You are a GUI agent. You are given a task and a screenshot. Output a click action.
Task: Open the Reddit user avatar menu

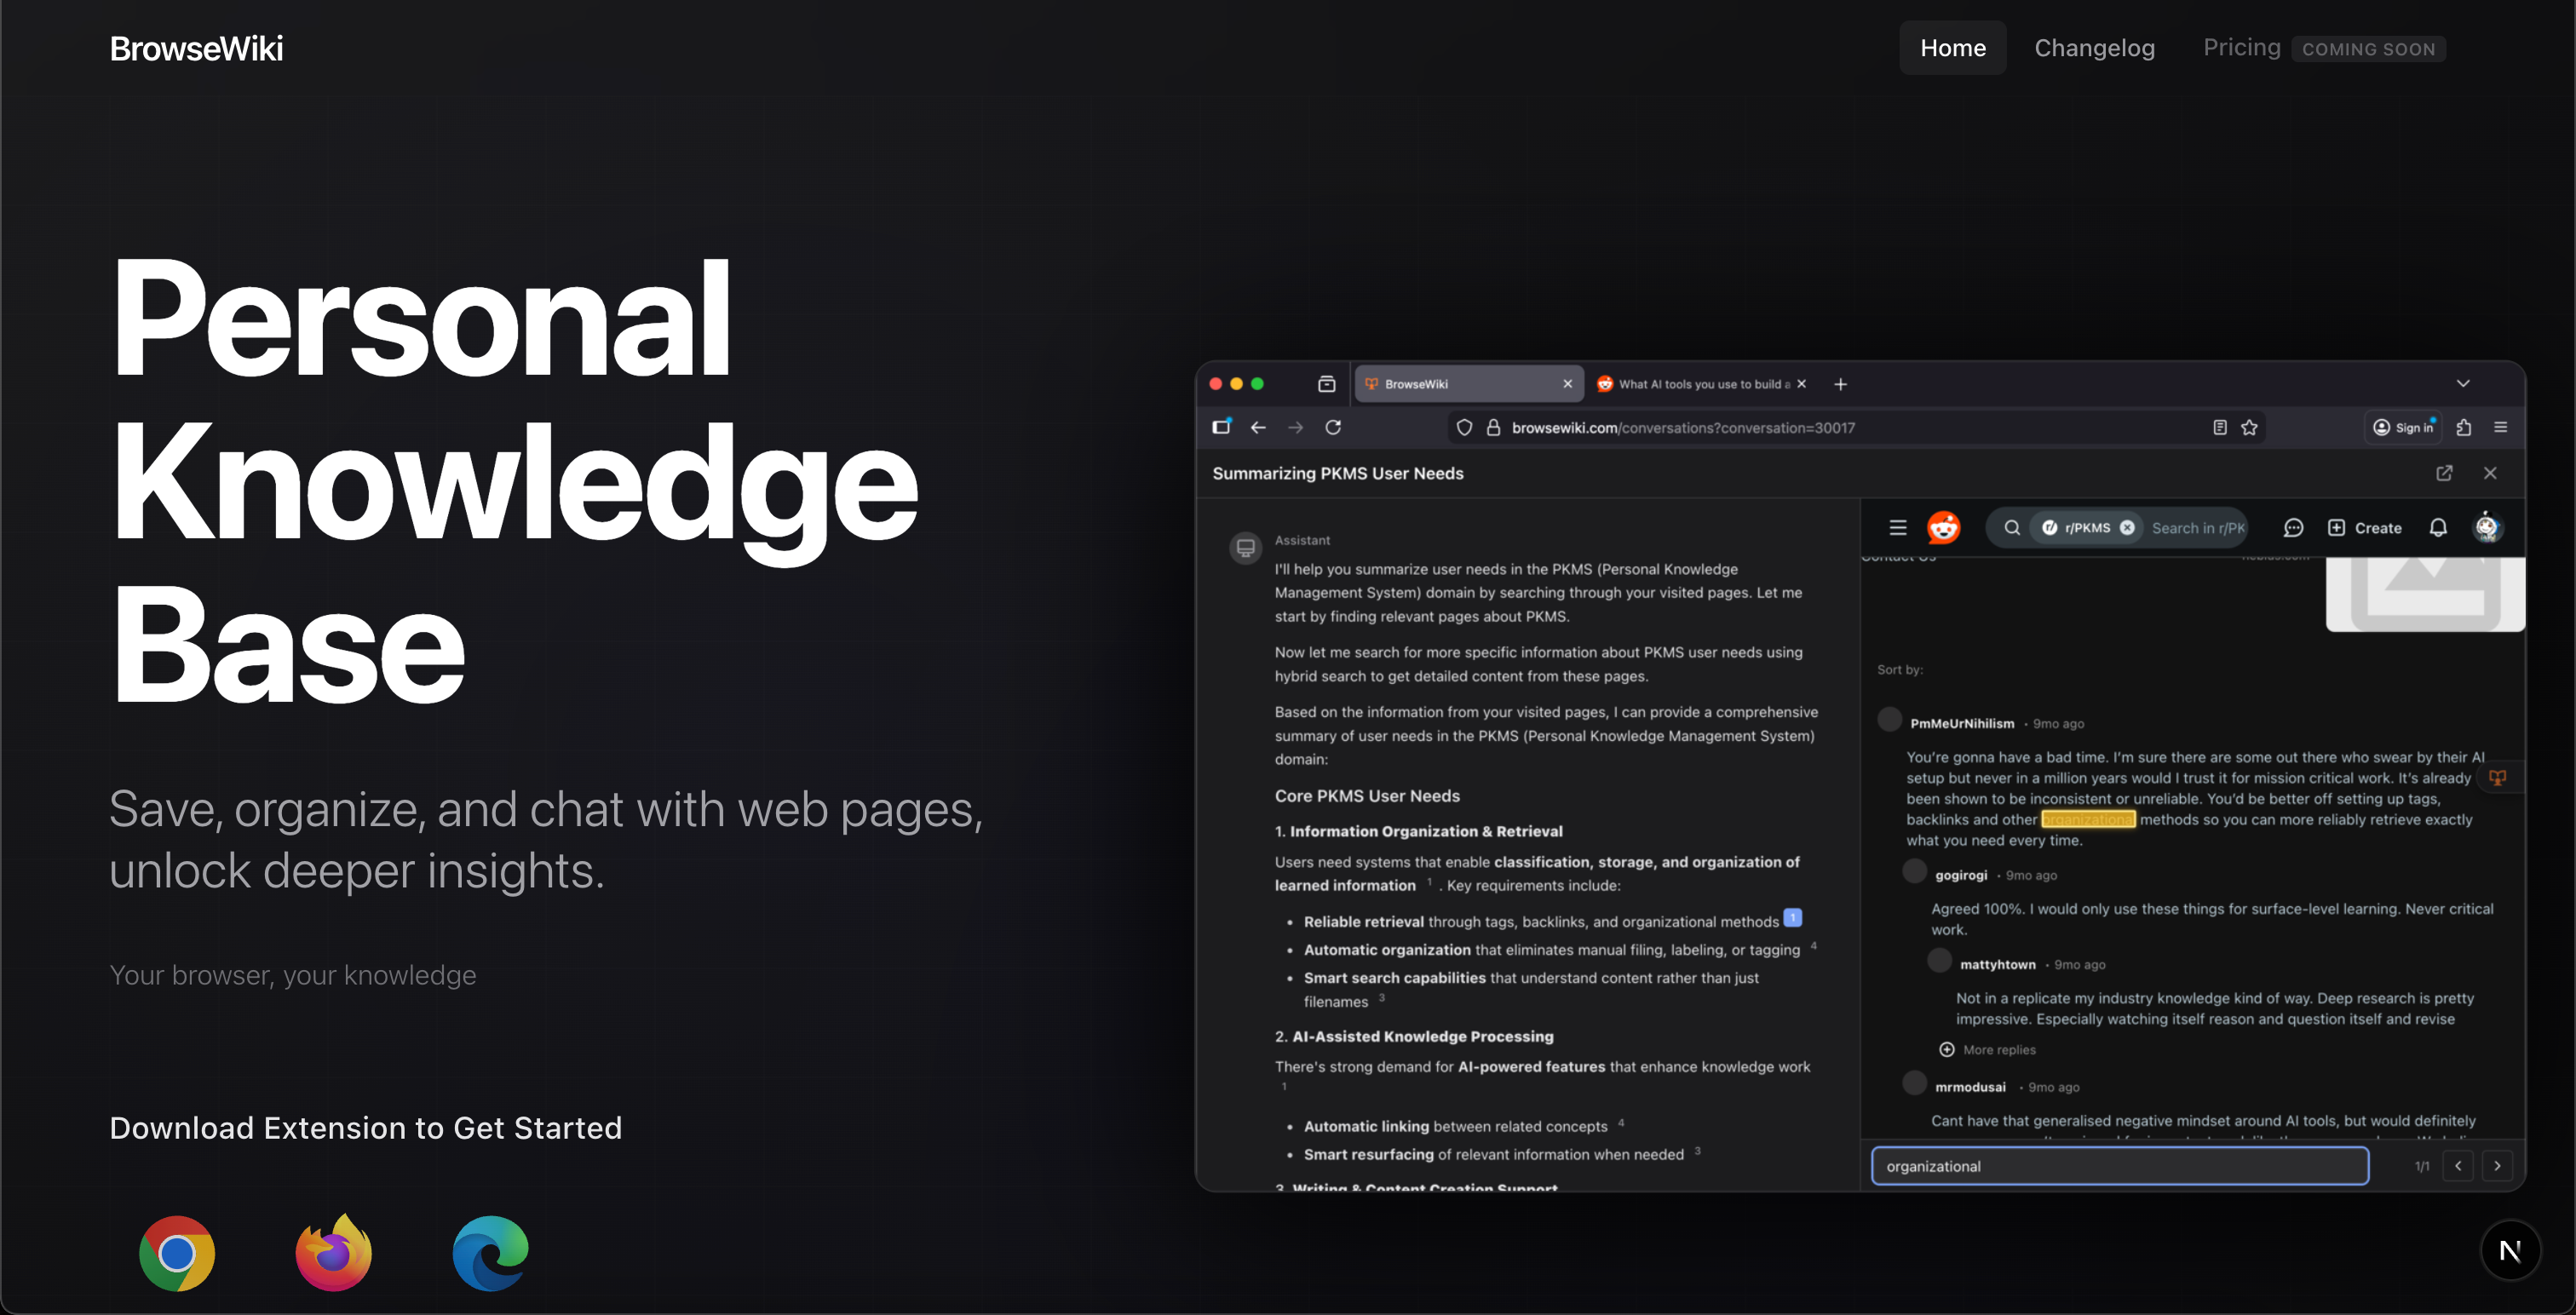tap(2487, 527)
